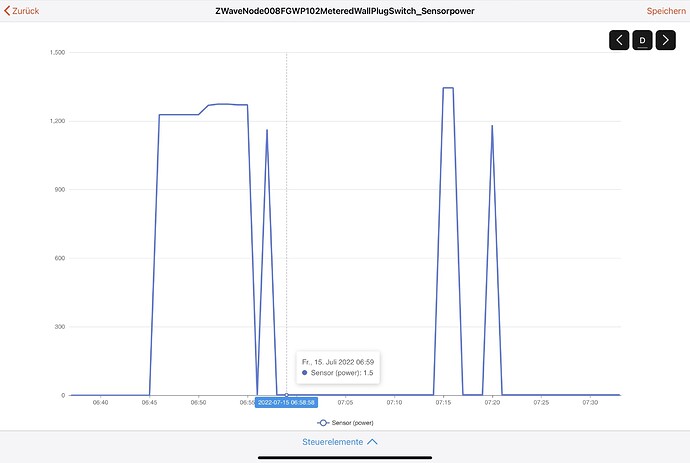Click the Zurück back link
Viewport: 690px width, 463px height.
(x=25, y=10)
